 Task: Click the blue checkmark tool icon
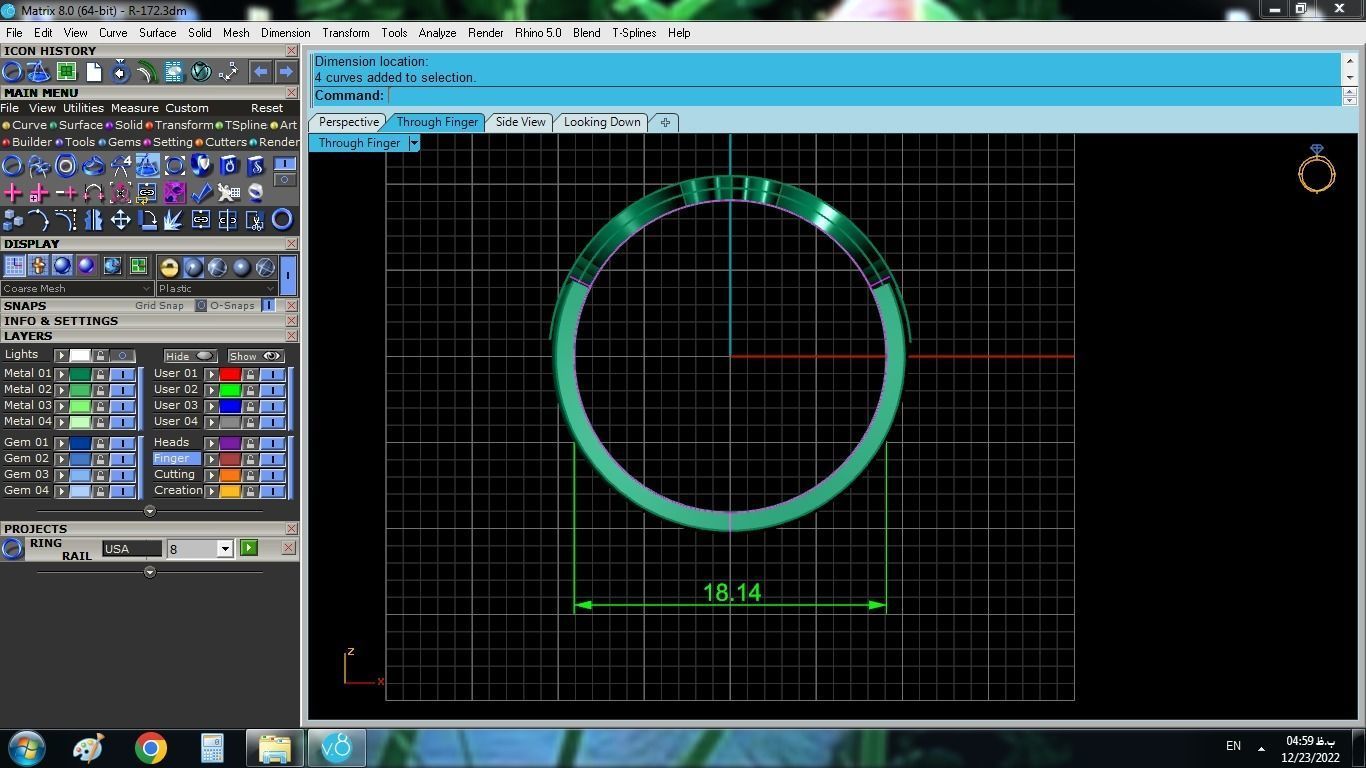click(x=201, y=192)
